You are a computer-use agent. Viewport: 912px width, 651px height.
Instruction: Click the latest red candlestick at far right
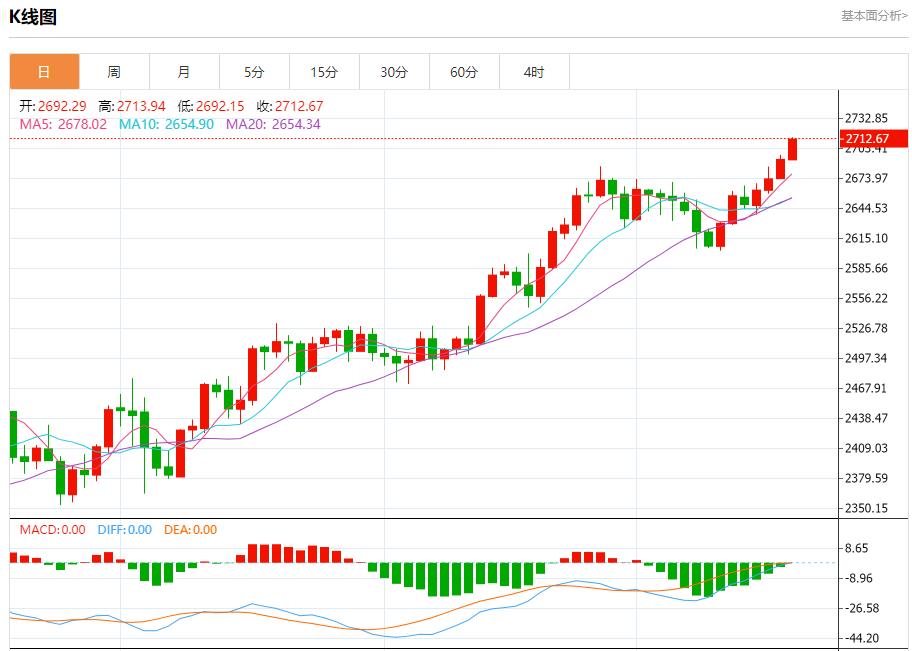(792, 149)
